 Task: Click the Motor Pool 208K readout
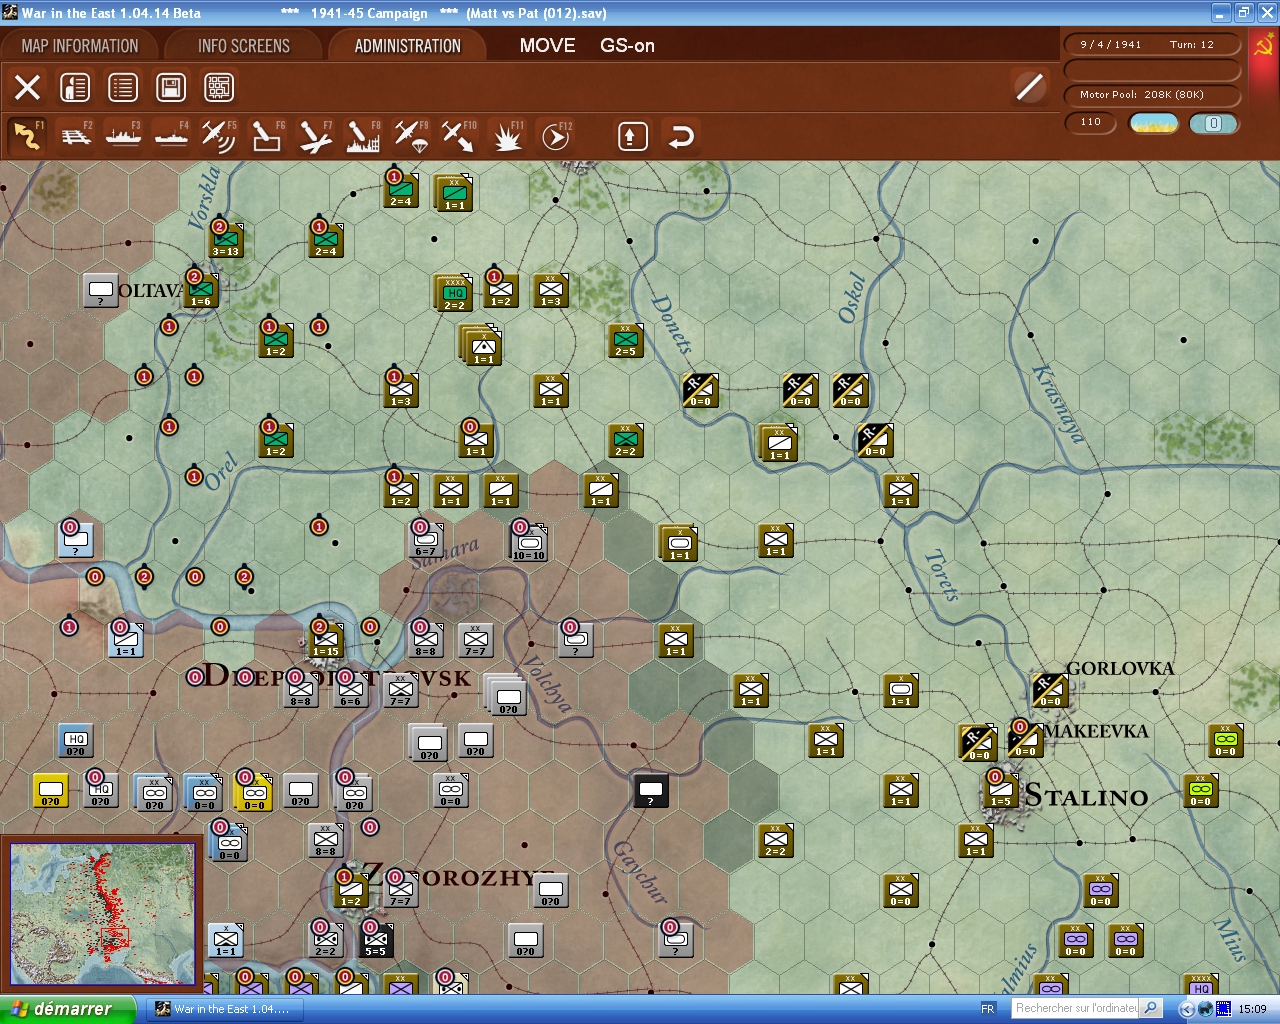click(1152, 94)
